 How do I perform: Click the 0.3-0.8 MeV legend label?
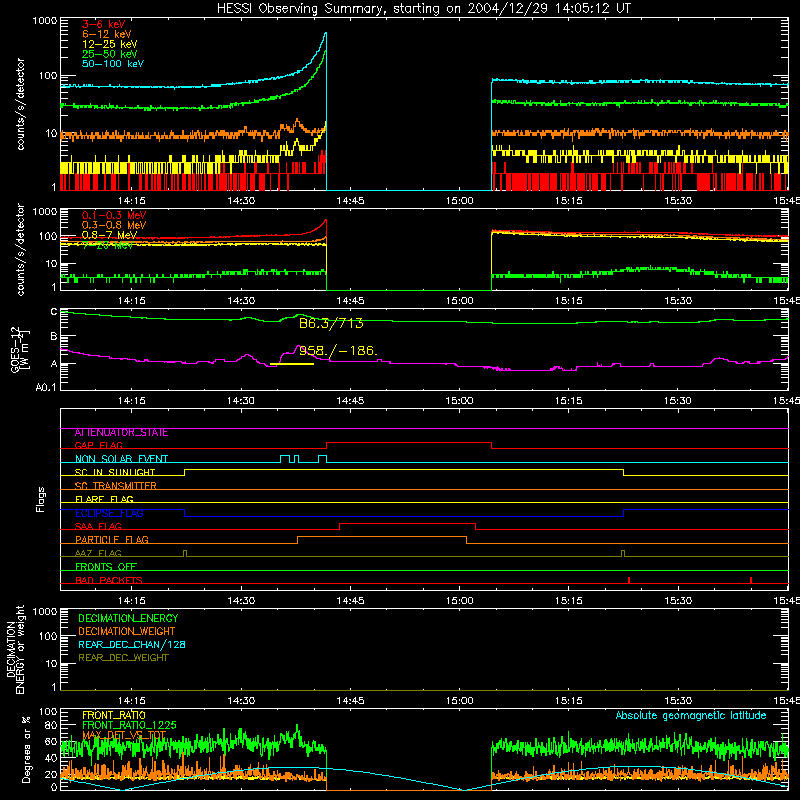(x=114, y=225)
